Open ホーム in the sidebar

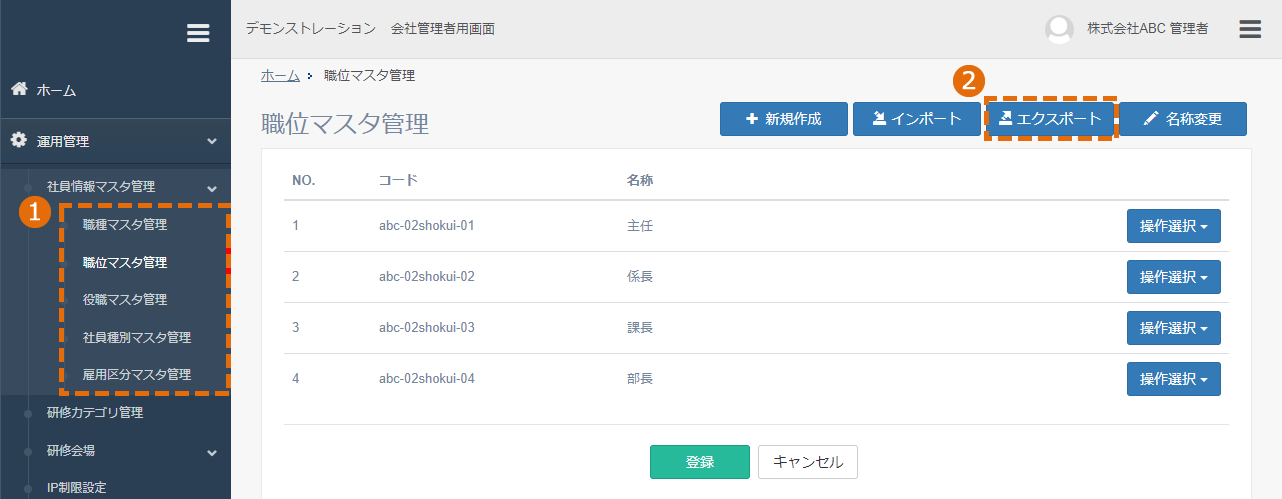point(57,90)
